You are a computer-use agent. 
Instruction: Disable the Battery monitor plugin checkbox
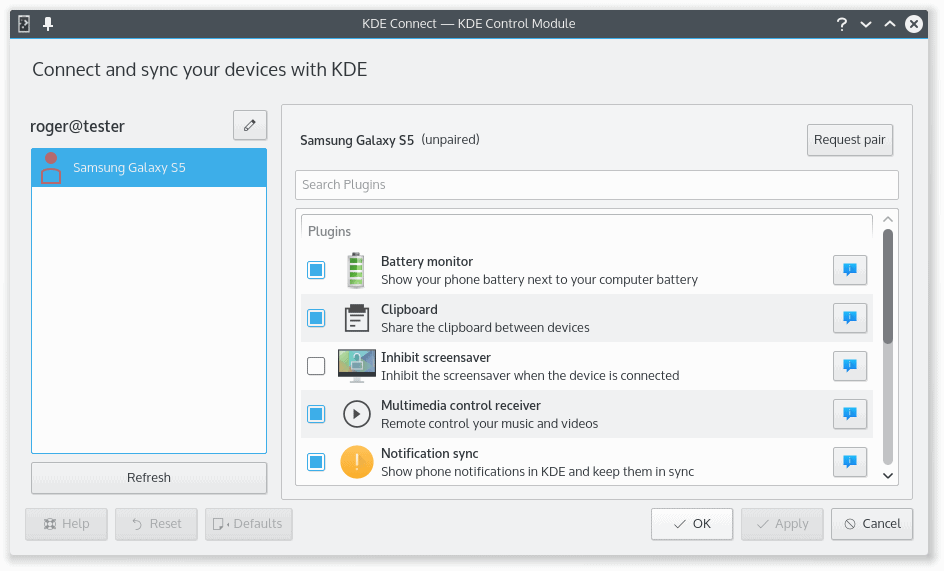click(x=316, y=270)
